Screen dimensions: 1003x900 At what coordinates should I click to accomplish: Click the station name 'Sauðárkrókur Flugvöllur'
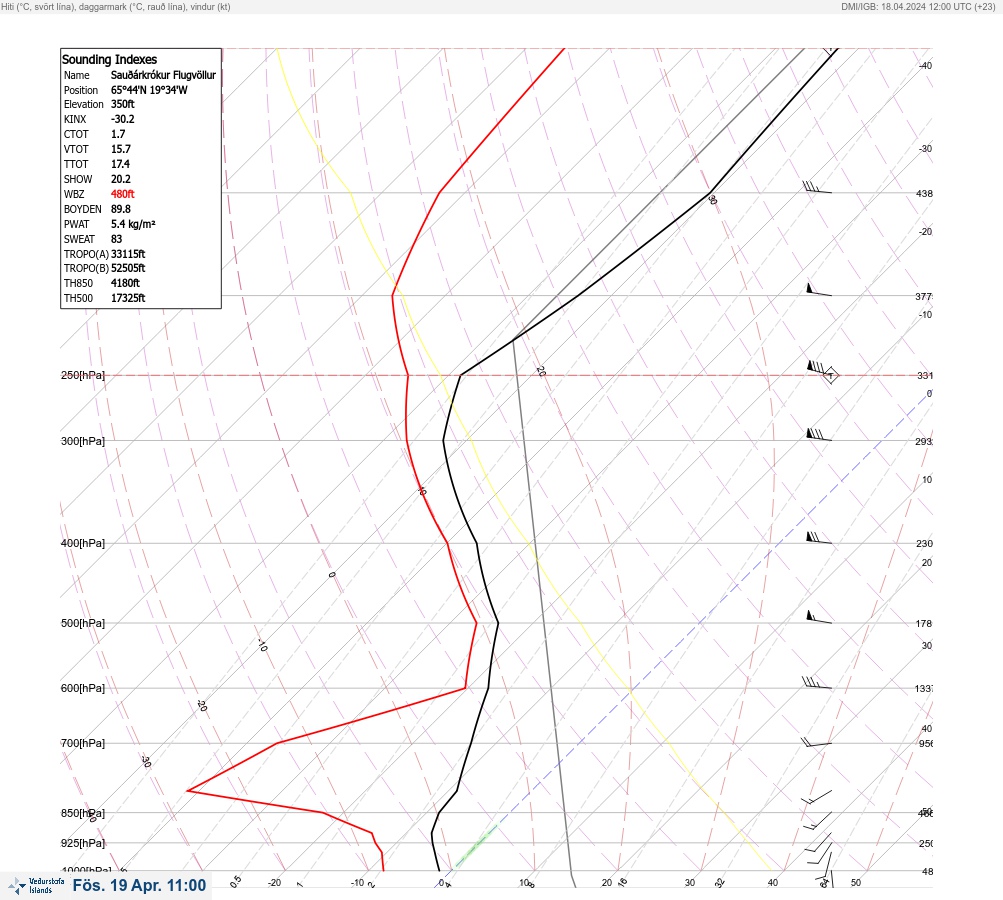pos(163,75)
